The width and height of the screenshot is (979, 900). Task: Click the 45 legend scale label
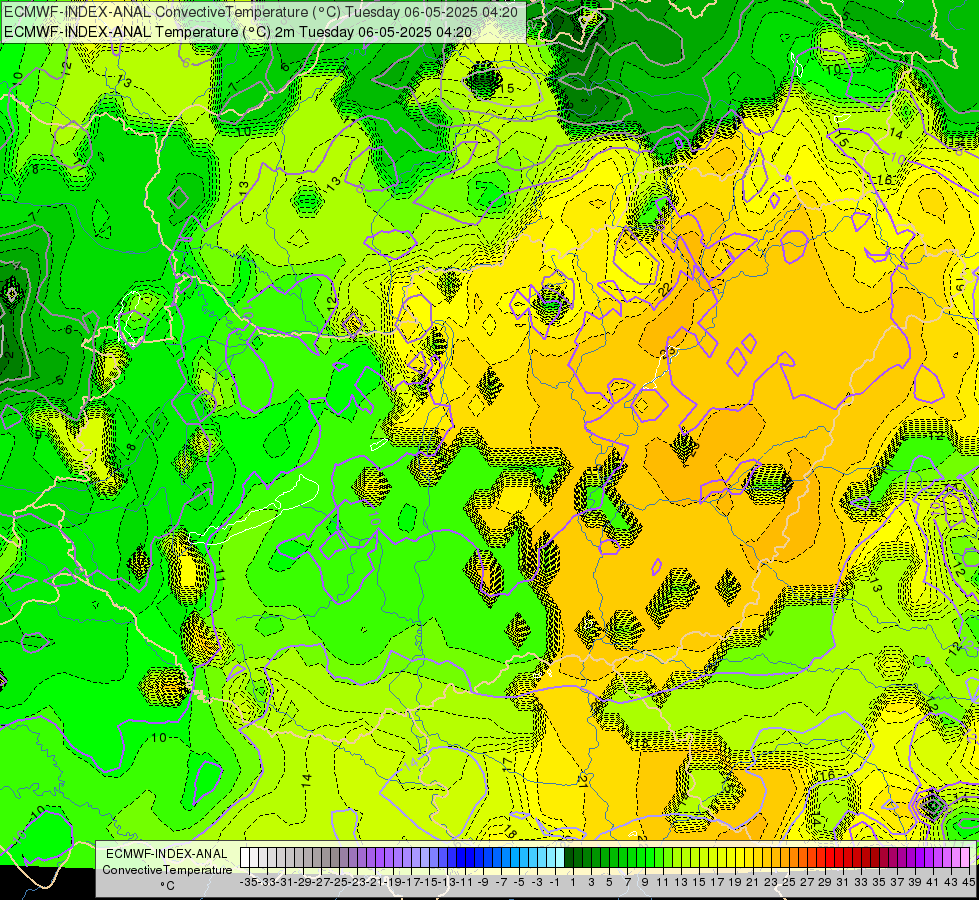(968, 883)
